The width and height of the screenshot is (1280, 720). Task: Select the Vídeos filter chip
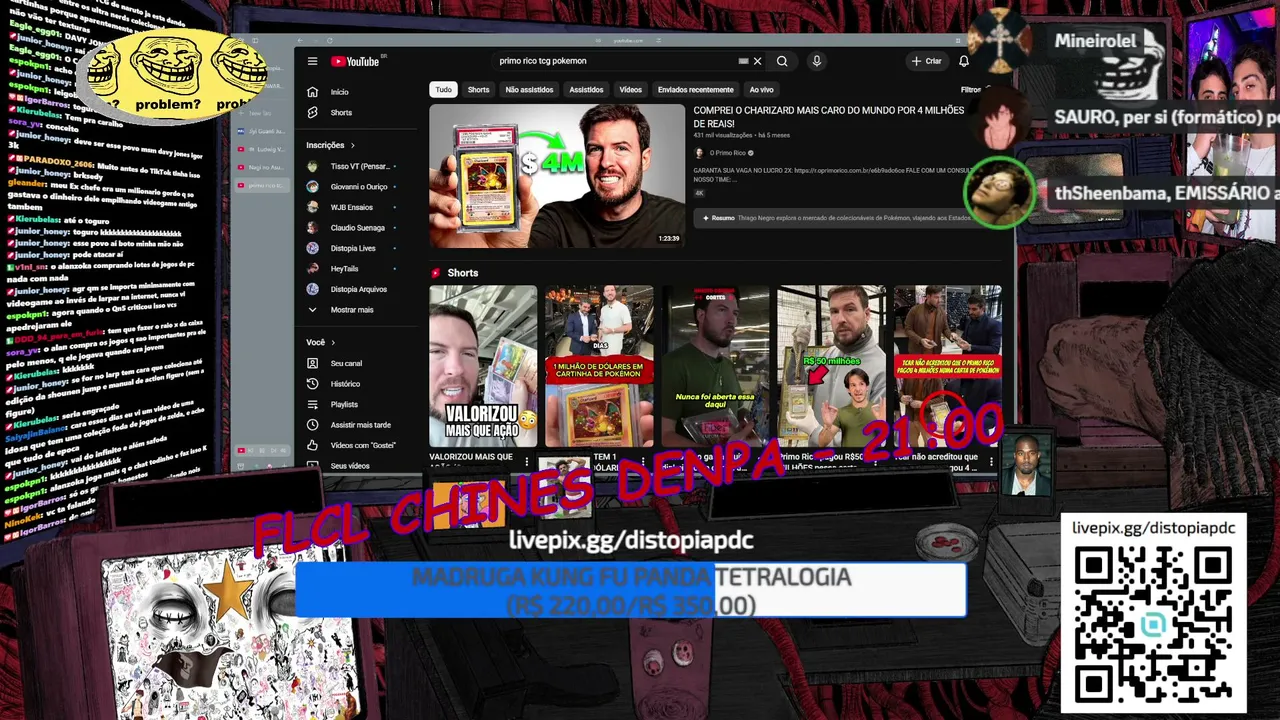630,90
